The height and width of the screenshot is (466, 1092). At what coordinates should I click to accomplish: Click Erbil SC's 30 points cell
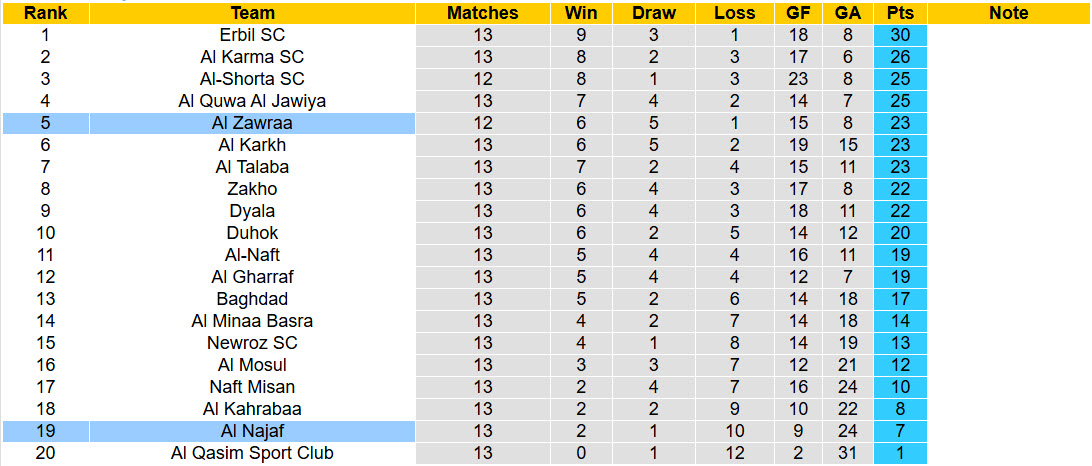coord(900,35)
